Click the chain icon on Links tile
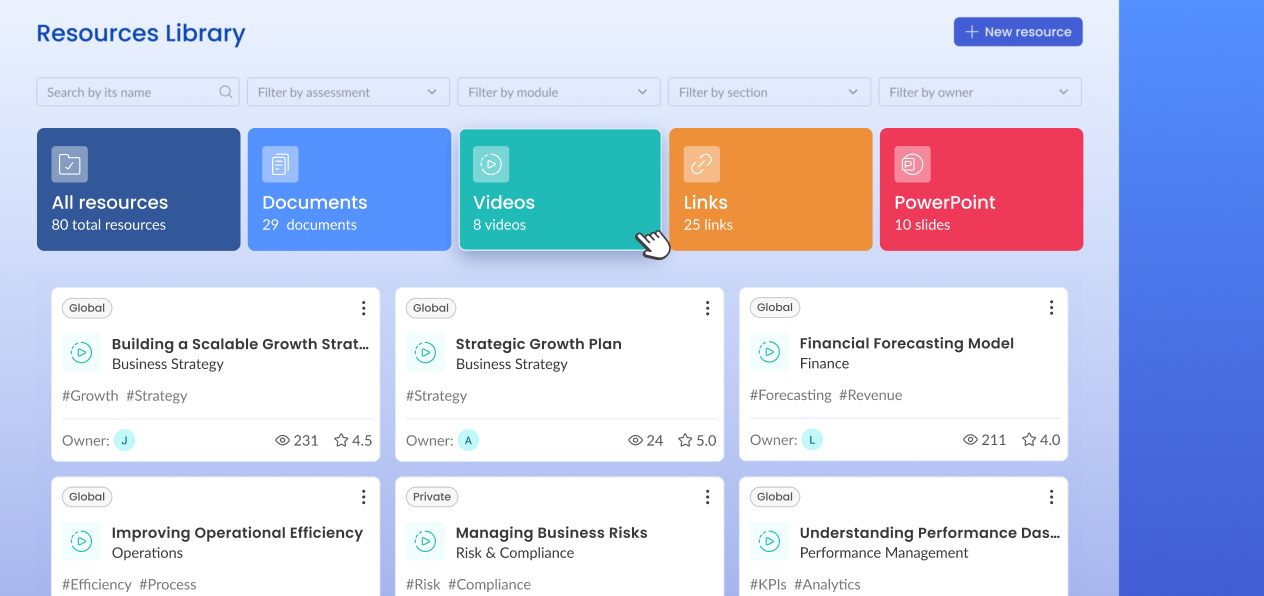The height and width of the screenshot is (596, 1264). click(x=702, y=164)
